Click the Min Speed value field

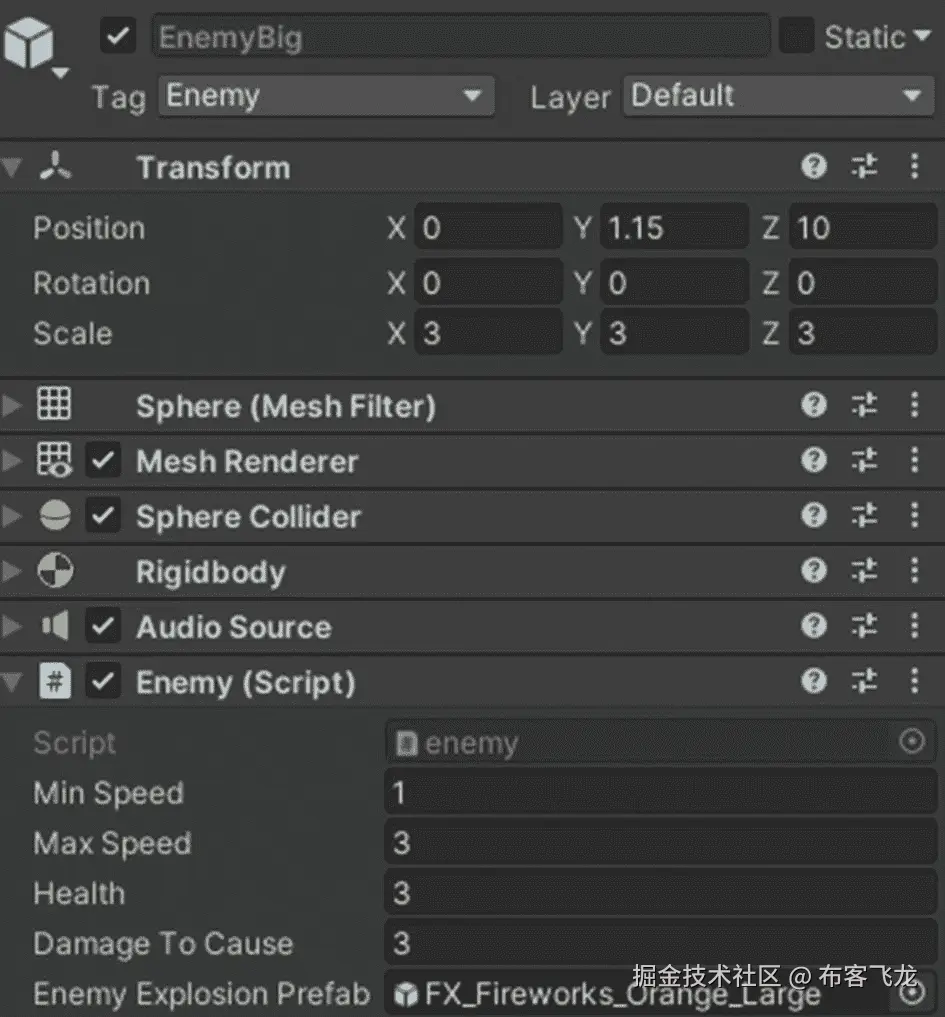click(660, 793)
